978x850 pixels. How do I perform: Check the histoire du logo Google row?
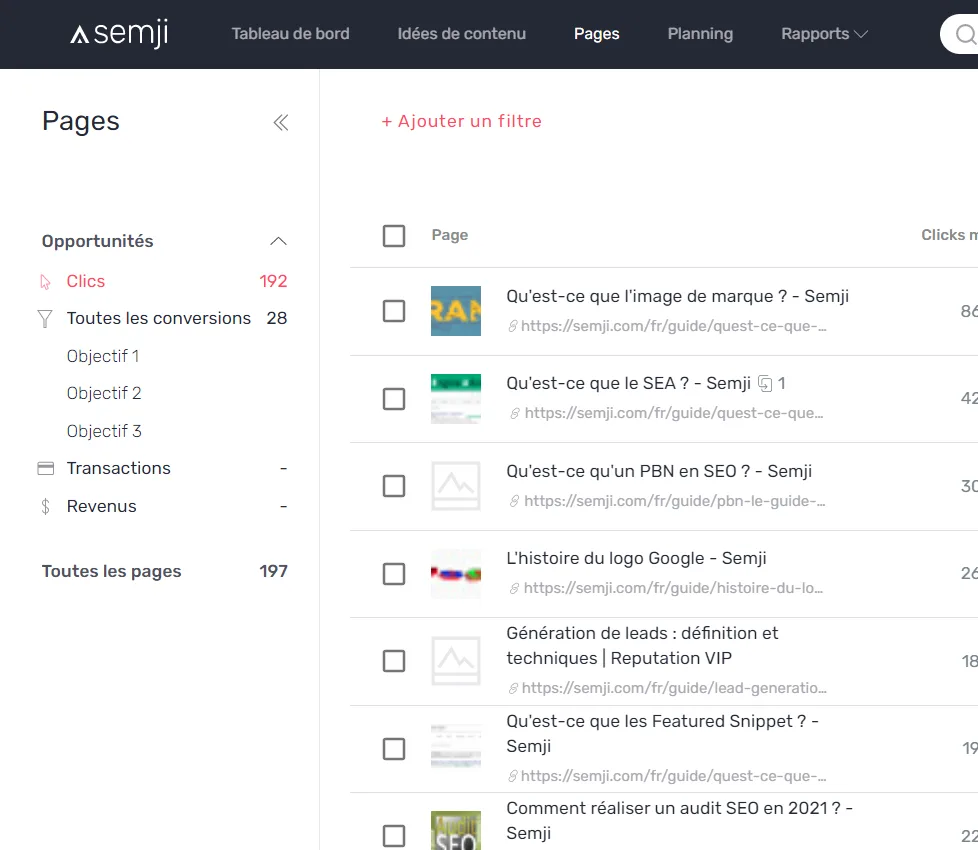[394, 574]
